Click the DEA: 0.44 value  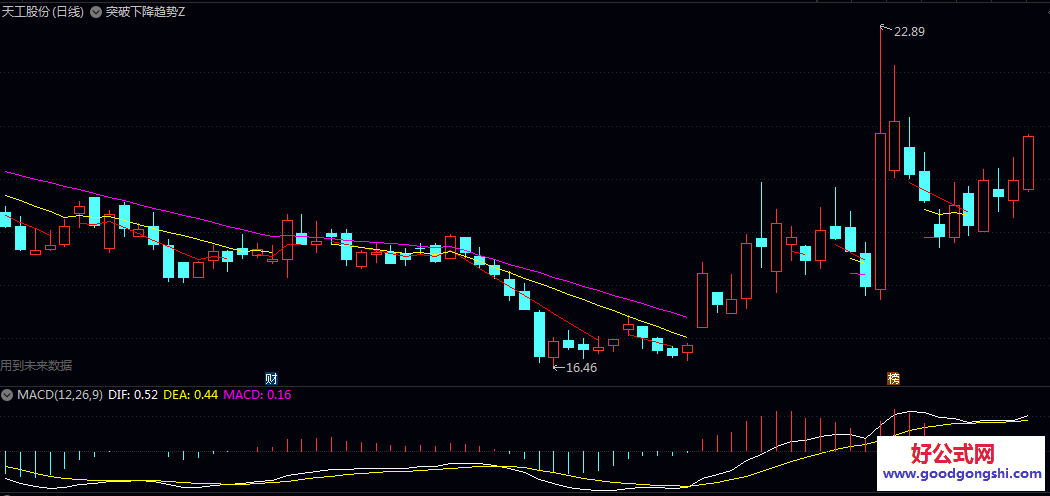(x=191, y=395)
